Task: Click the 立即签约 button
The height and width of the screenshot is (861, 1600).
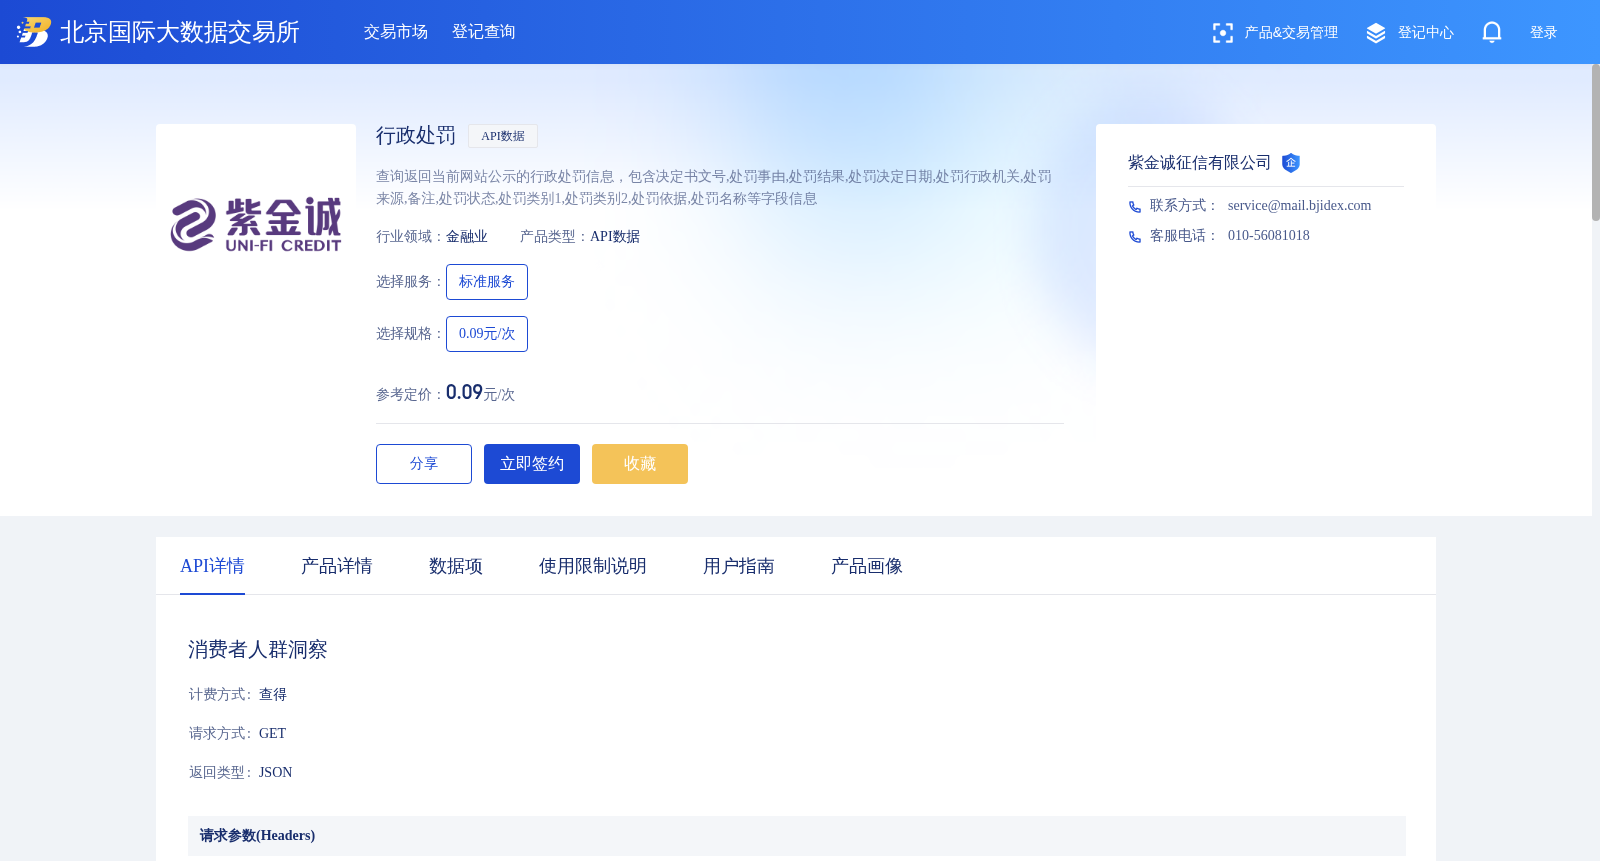Action: point(532,464)
